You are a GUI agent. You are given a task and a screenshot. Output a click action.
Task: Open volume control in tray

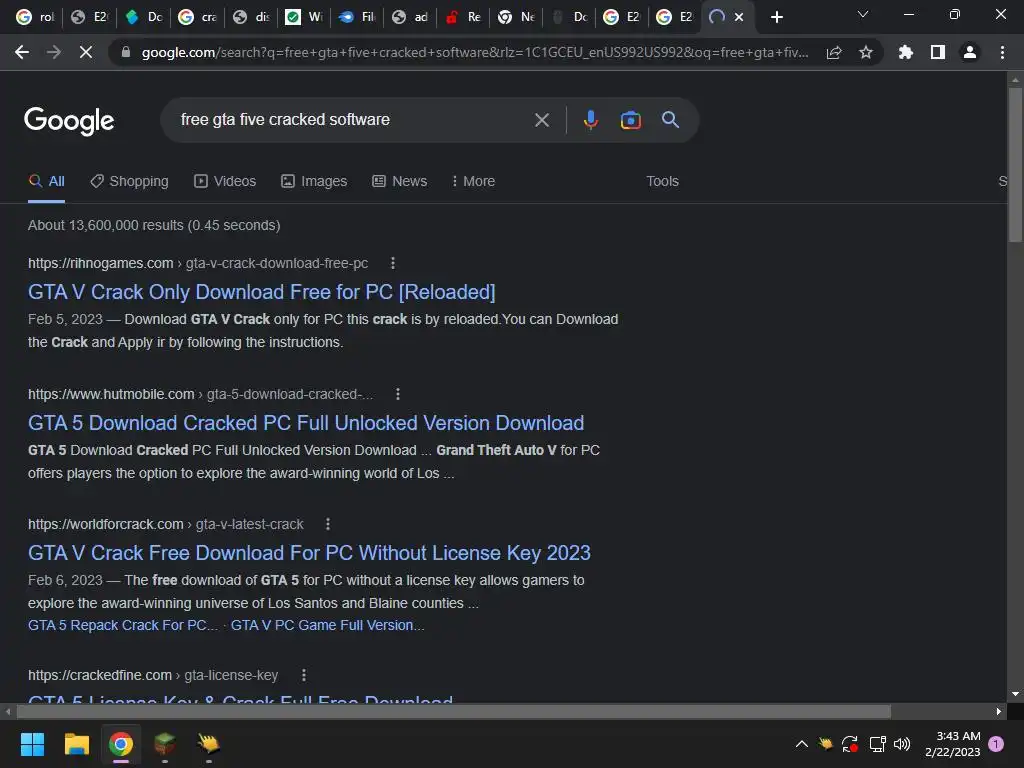coord(902,744)
